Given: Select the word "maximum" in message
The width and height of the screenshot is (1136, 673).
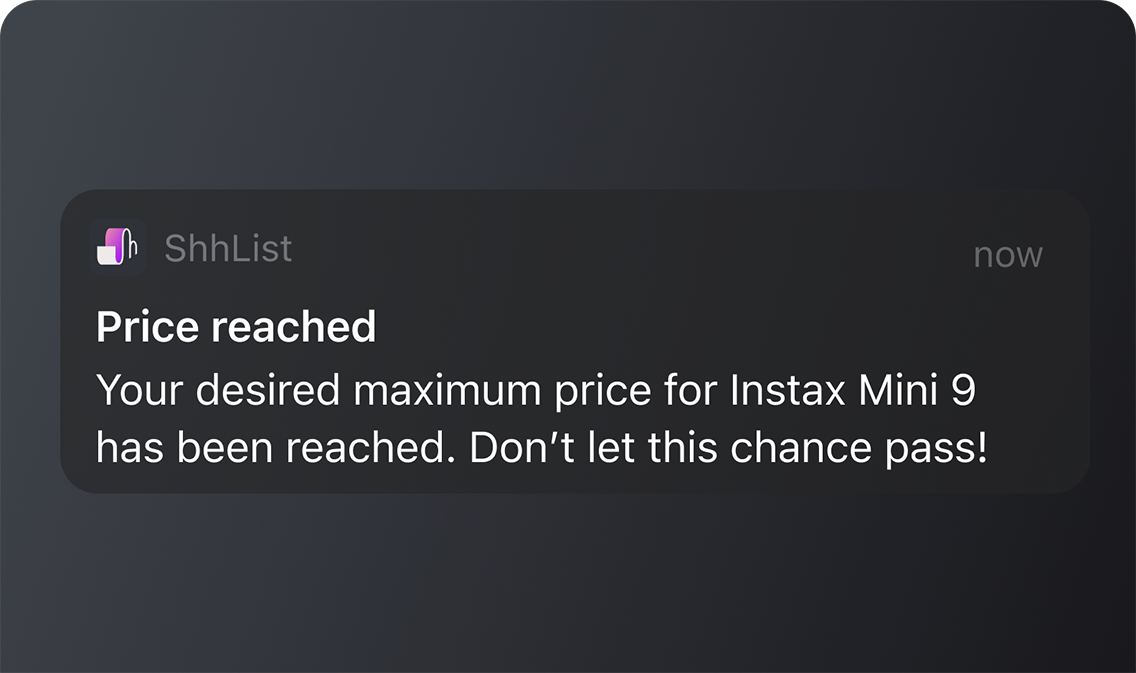Looking at the screenshot, I should [447, 390].
